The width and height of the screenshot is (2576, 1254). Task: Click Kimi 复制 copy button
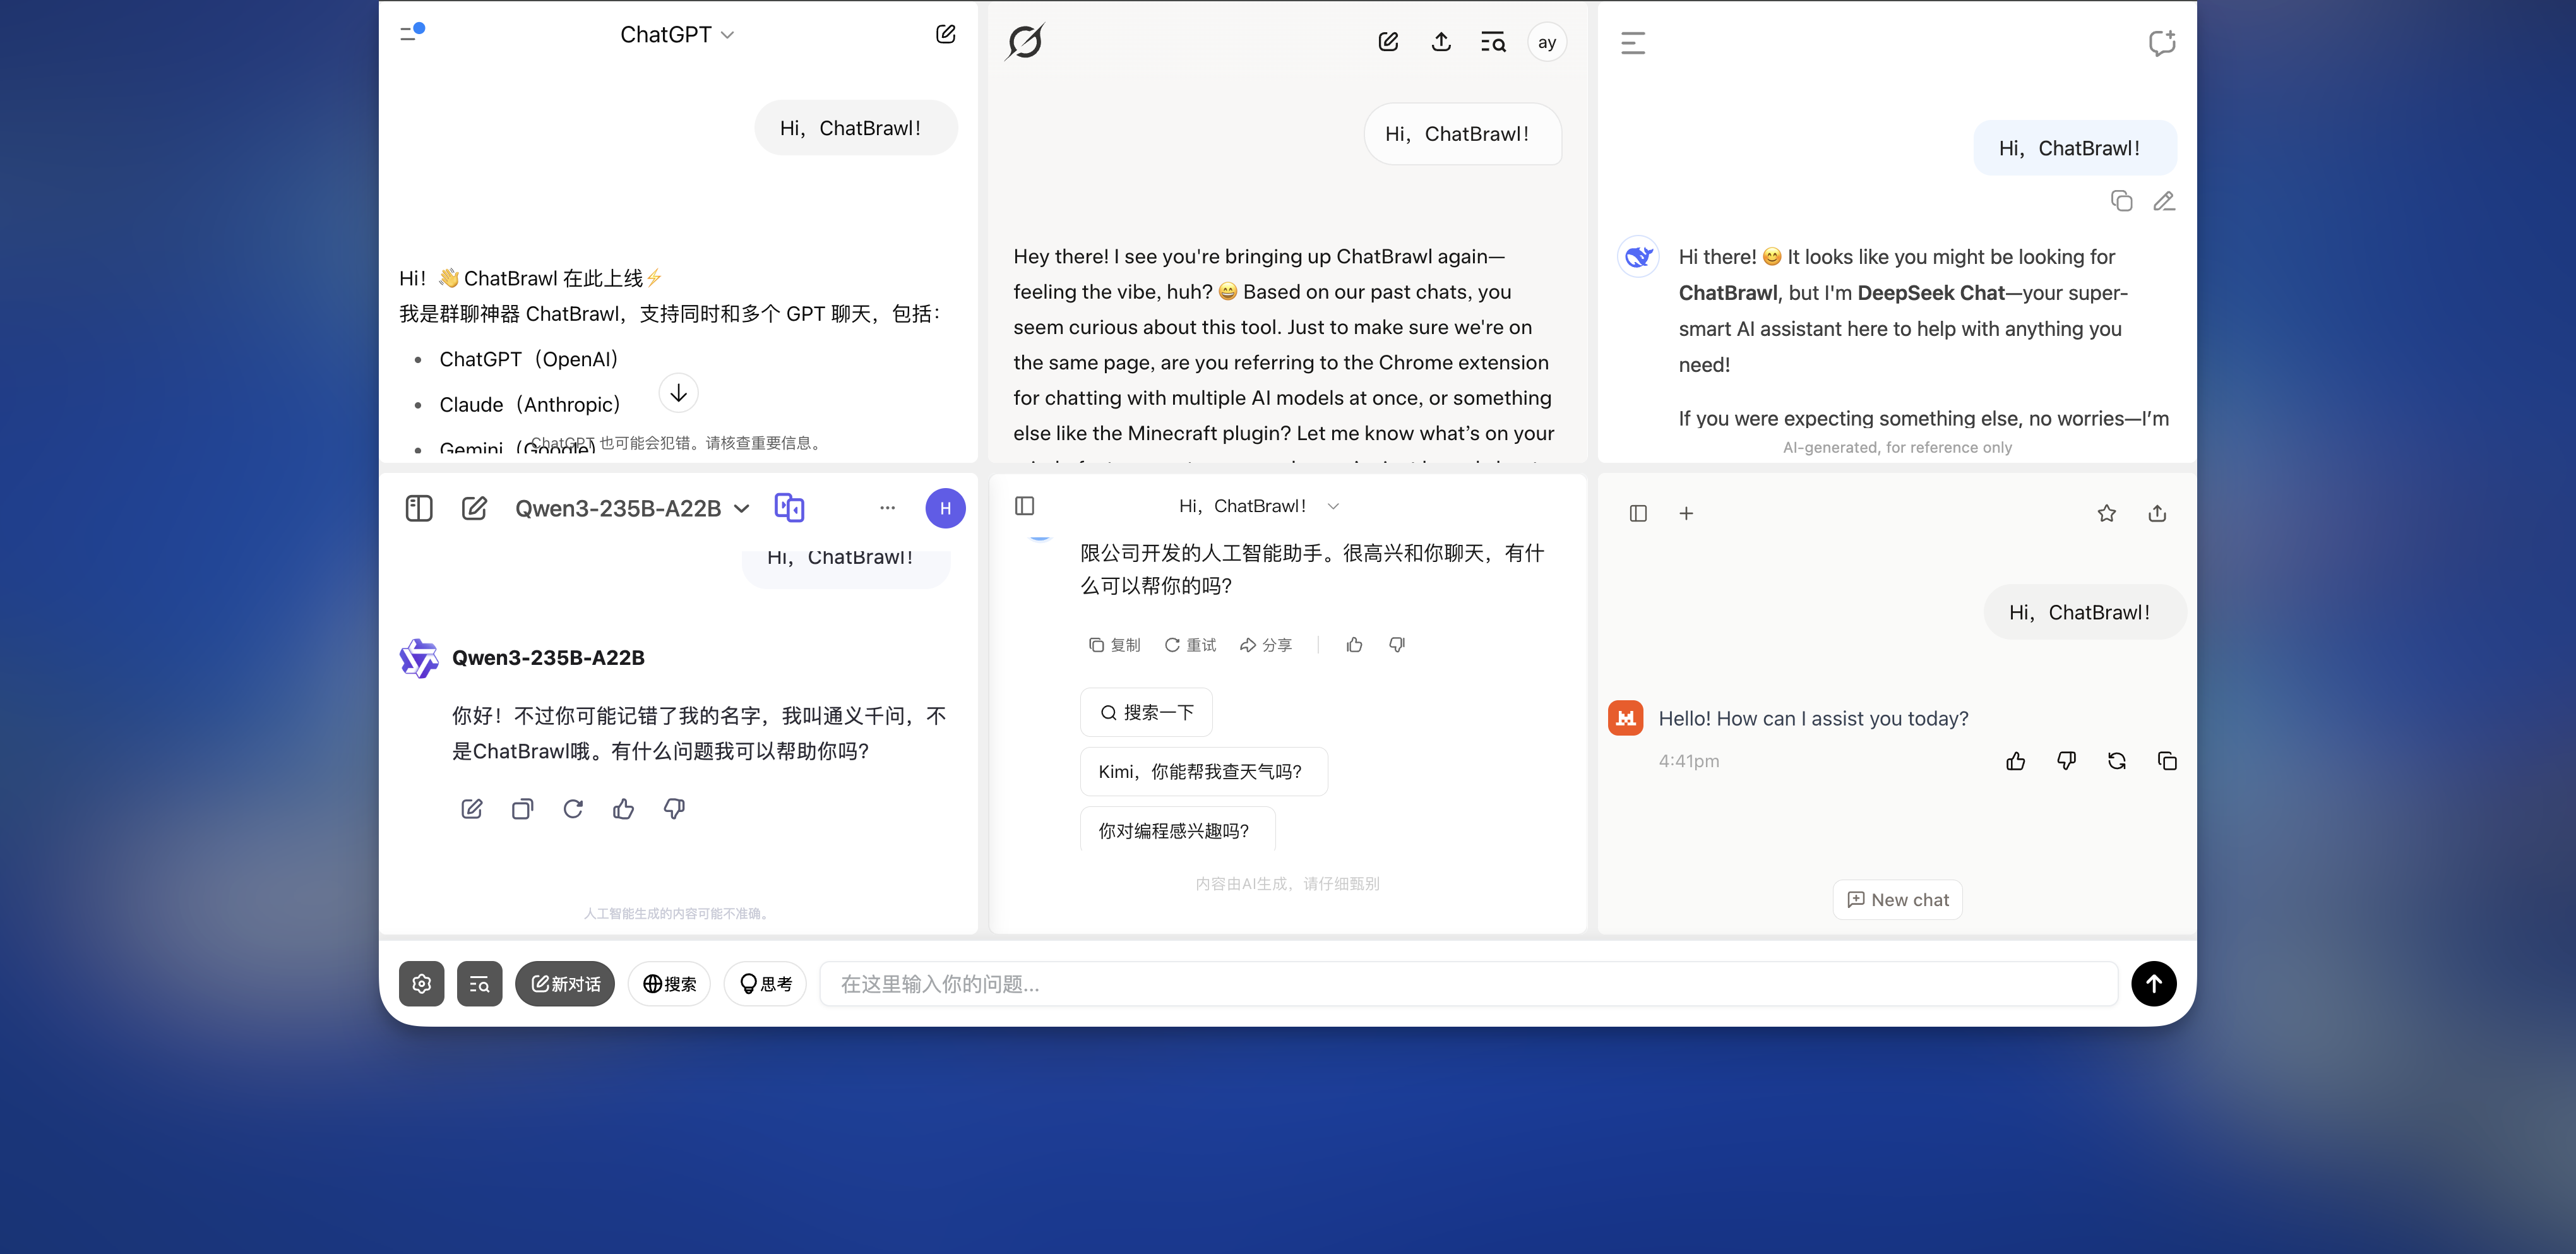tap(1114, 645)
